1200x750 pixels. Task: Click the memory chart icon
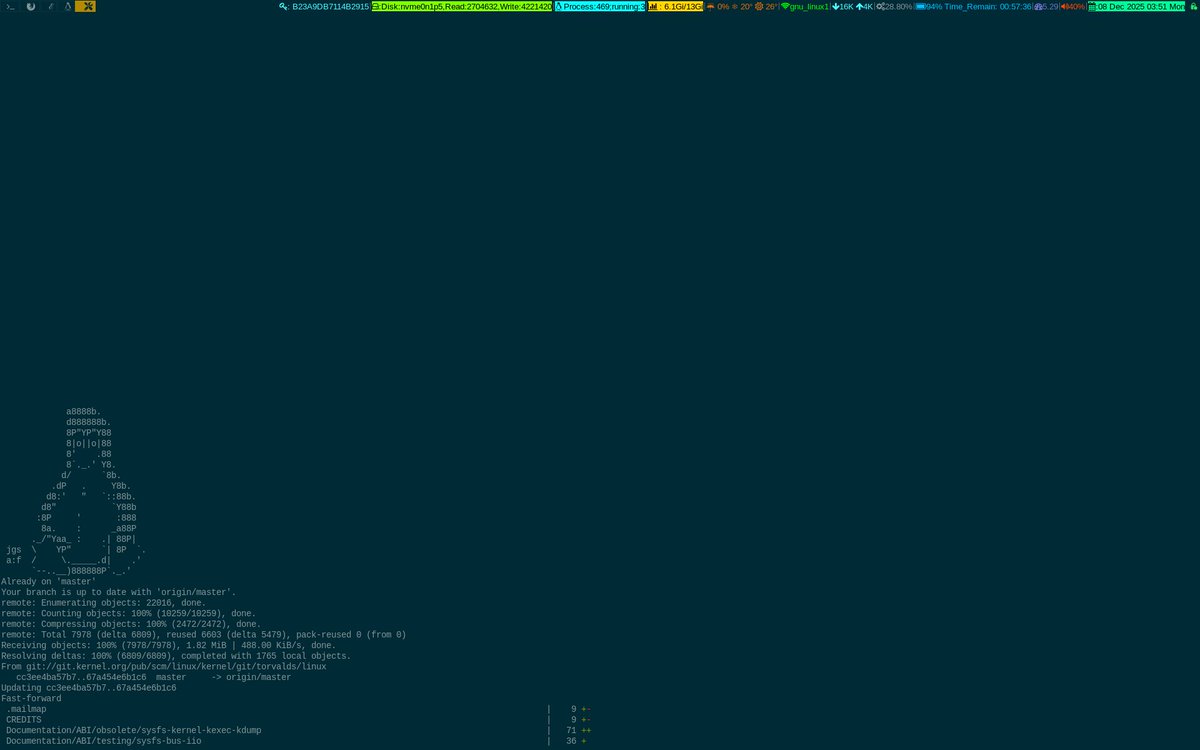pyautogui.click(x=654, y=6)
